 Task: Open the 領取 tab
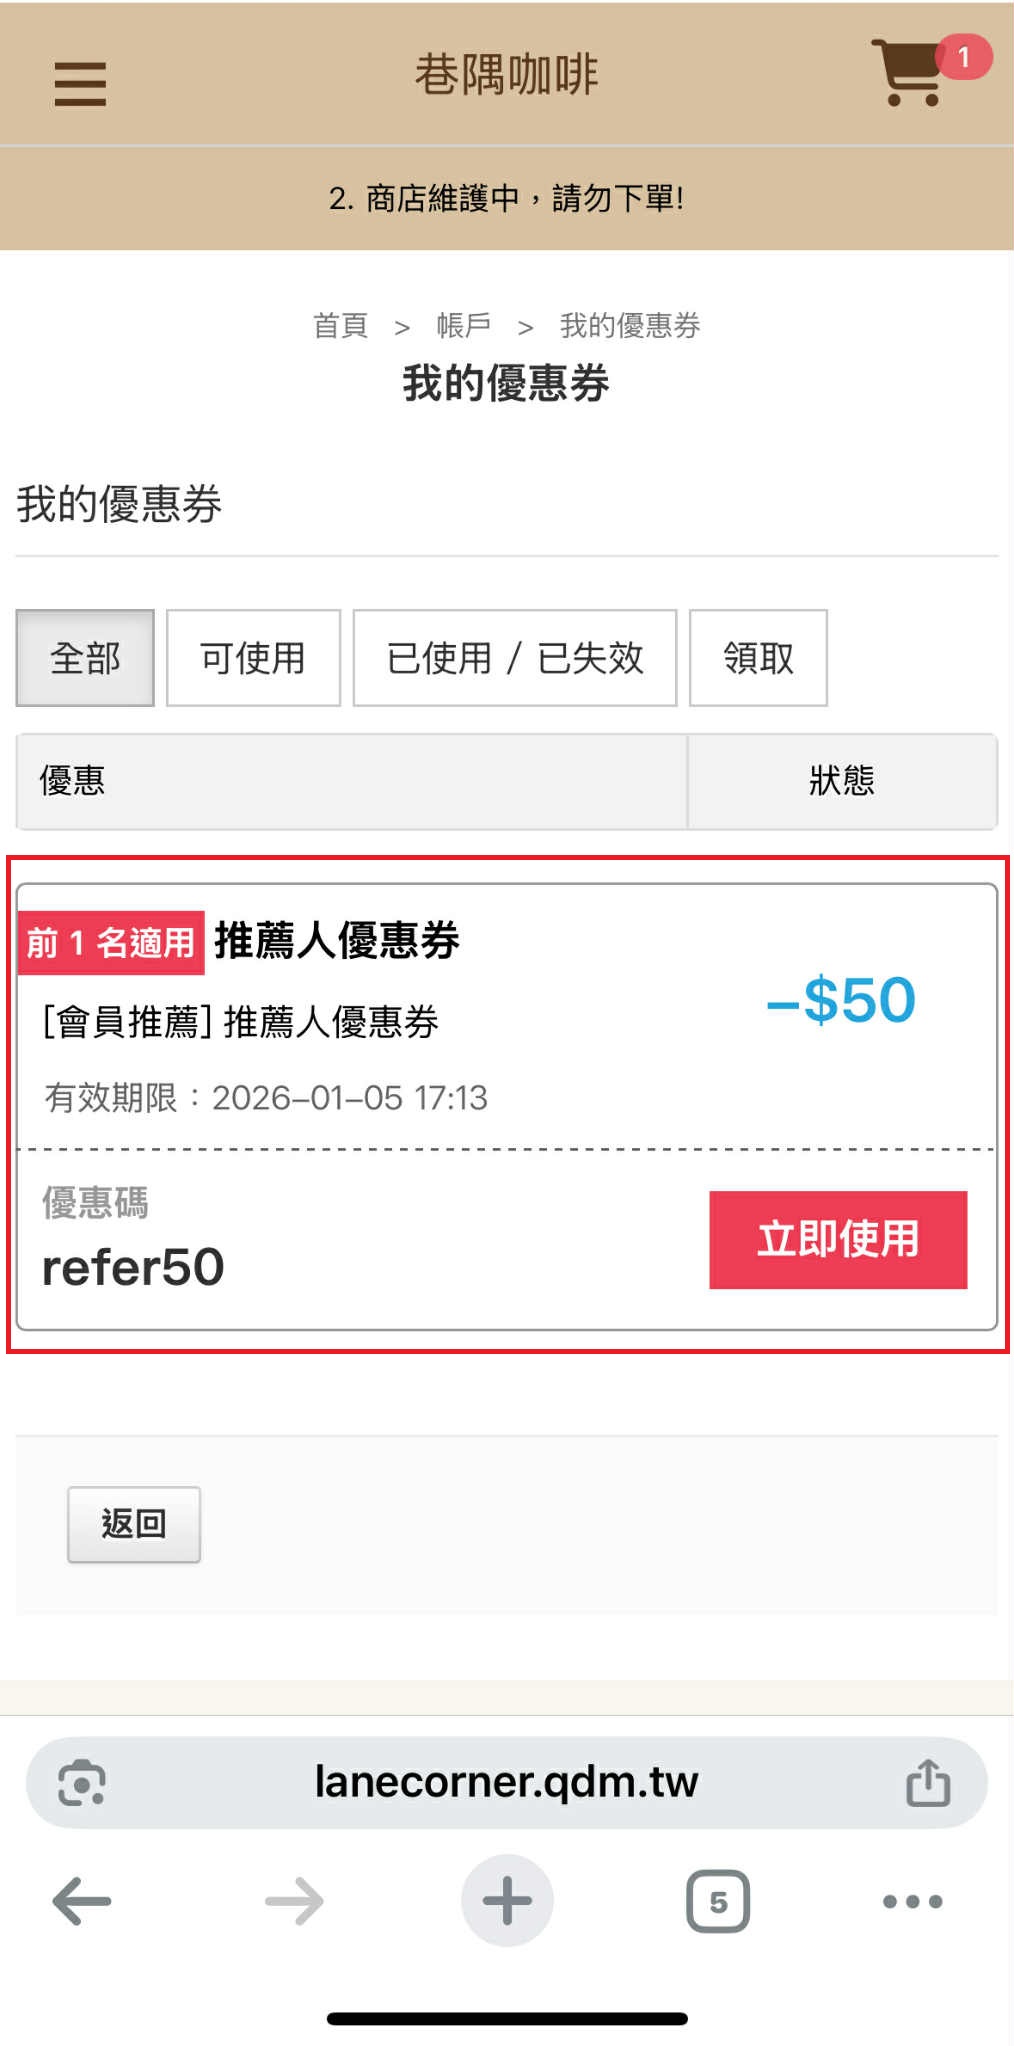758,658
